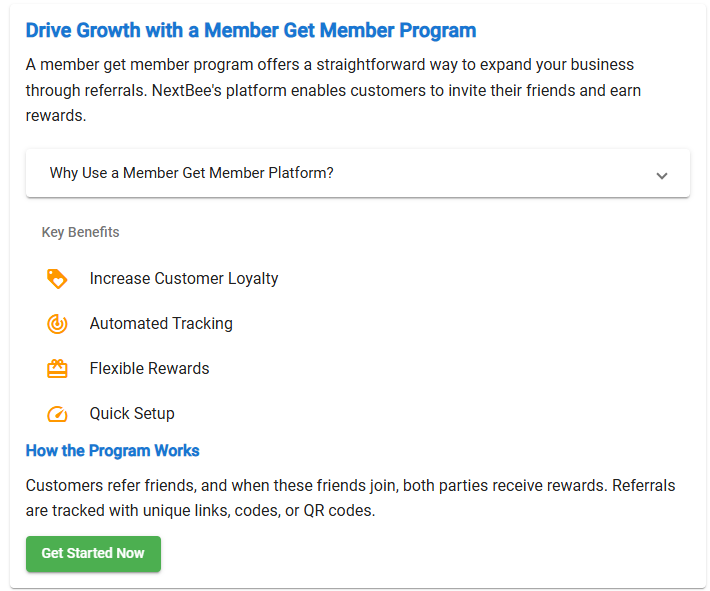Click the paragraph mentioning NextBee's platform
710x591 pixels.
(333, 90)
